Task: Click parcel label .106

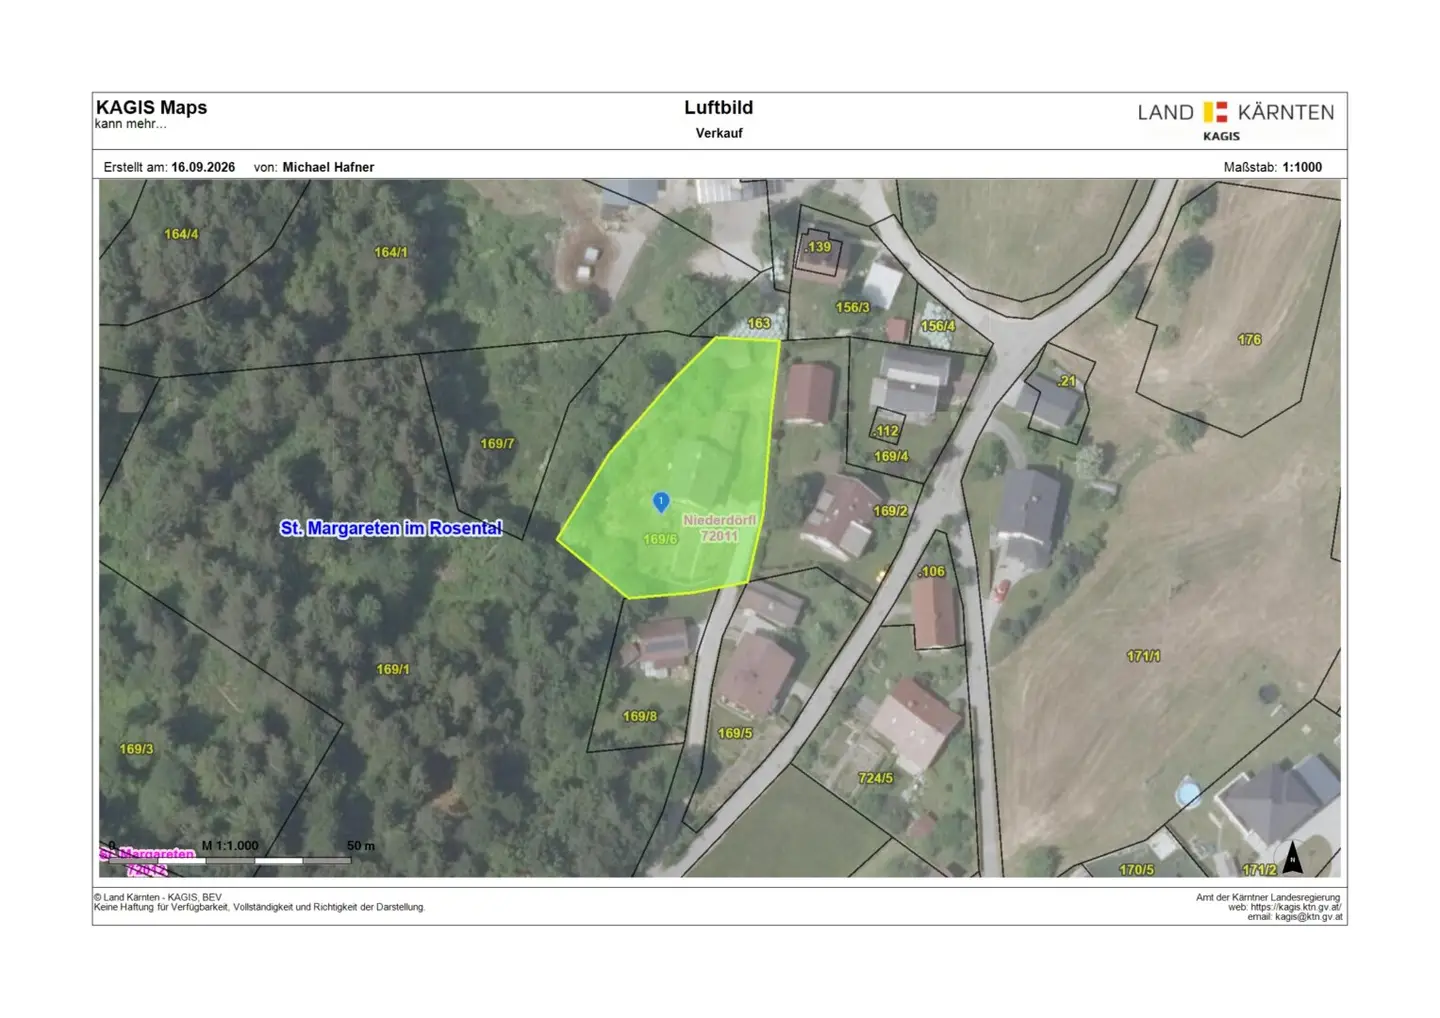Action: click(x=931, y=572)
